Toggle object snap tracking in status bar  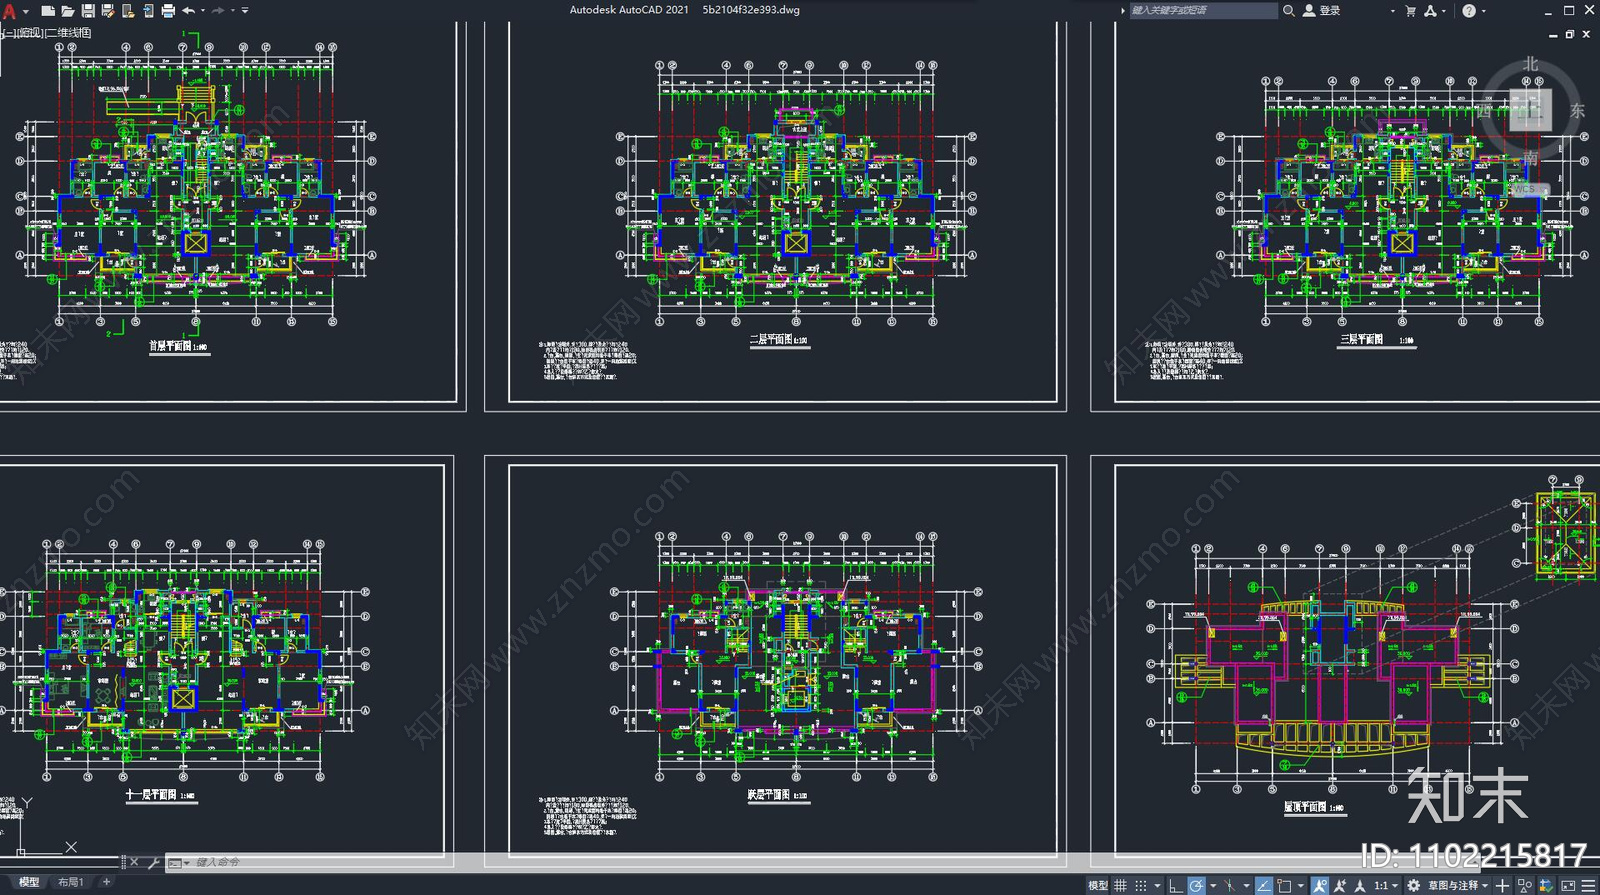pyautogui.click(x=1264, y=886)
